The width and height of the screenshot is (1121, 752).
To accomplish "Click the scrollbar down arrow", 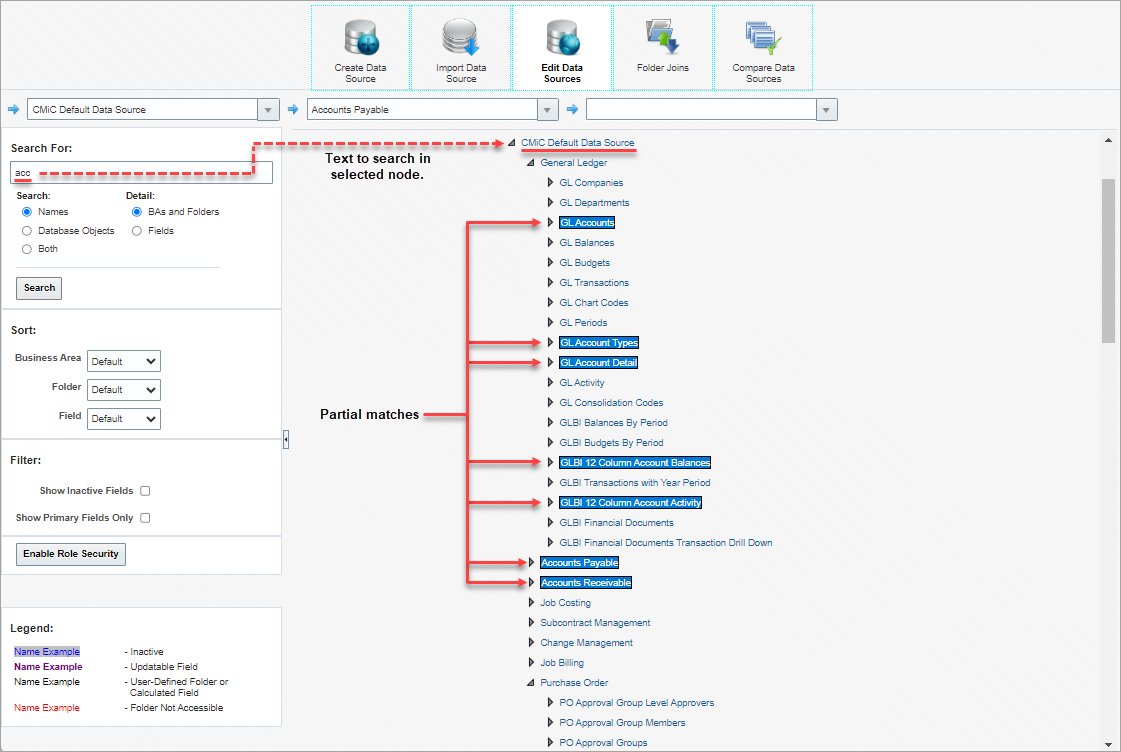I will (x=1108, y=744).
